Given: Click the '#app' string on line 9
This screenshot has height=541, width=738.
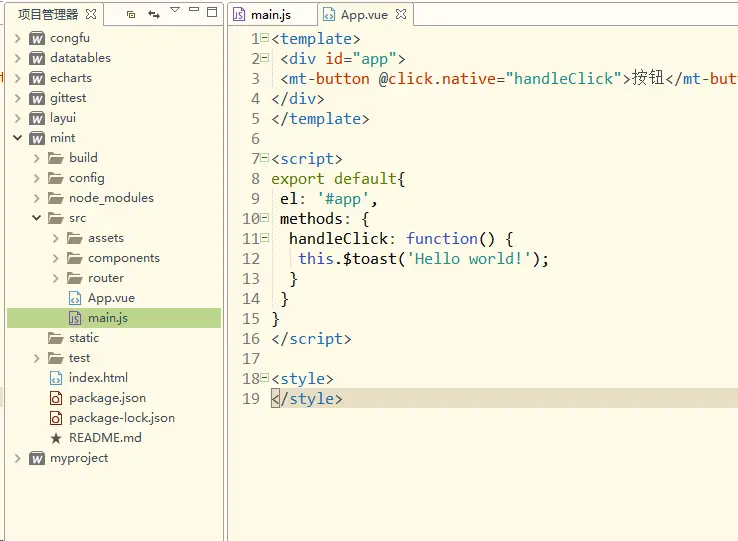Looking at the screenshot, I should click(343, 199).
